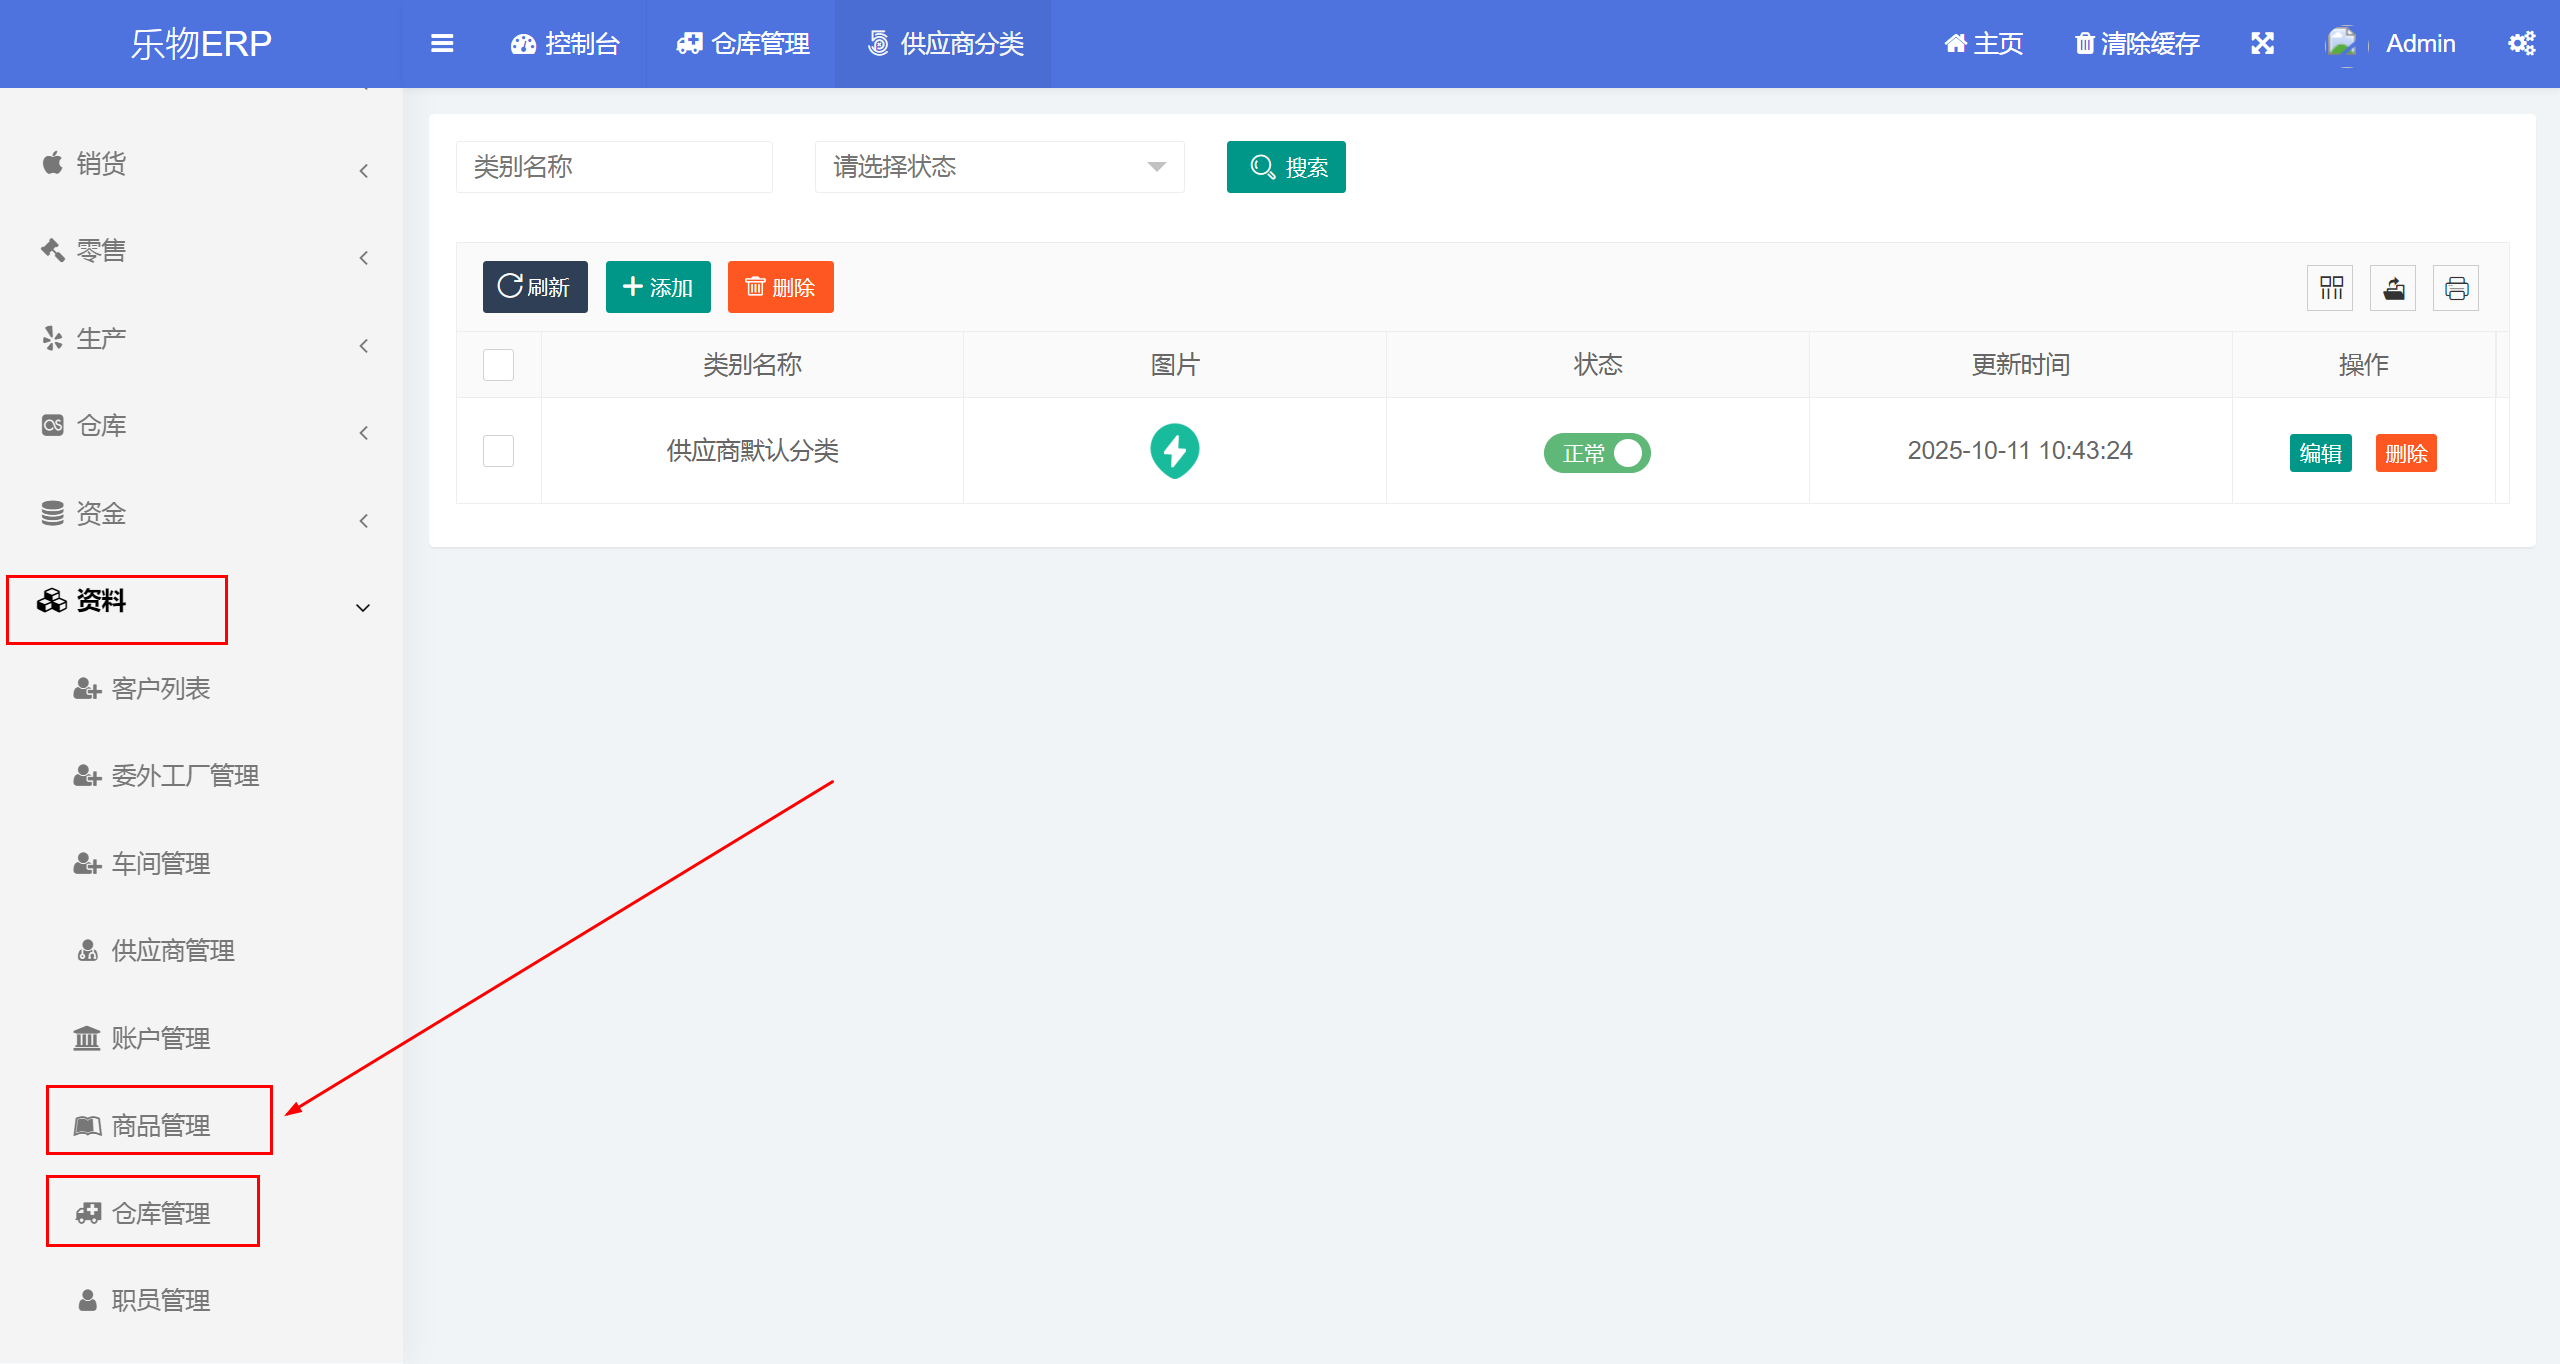Viewport: 2560px width, 1364px height.
Task: Open the 请选择状态 dropdown
Action: (x=999, y=167)
